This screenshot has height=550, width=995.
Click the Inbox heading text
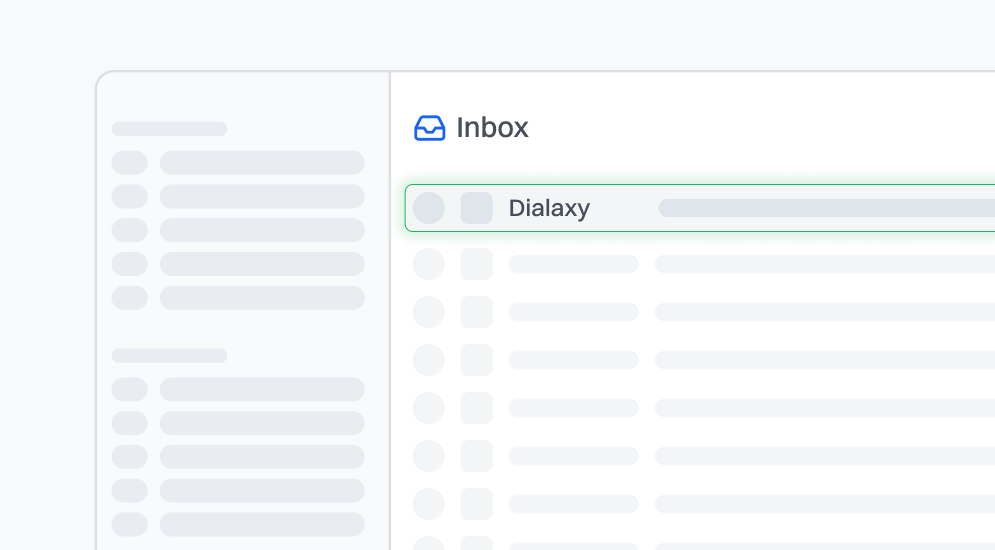coord(492,128)
